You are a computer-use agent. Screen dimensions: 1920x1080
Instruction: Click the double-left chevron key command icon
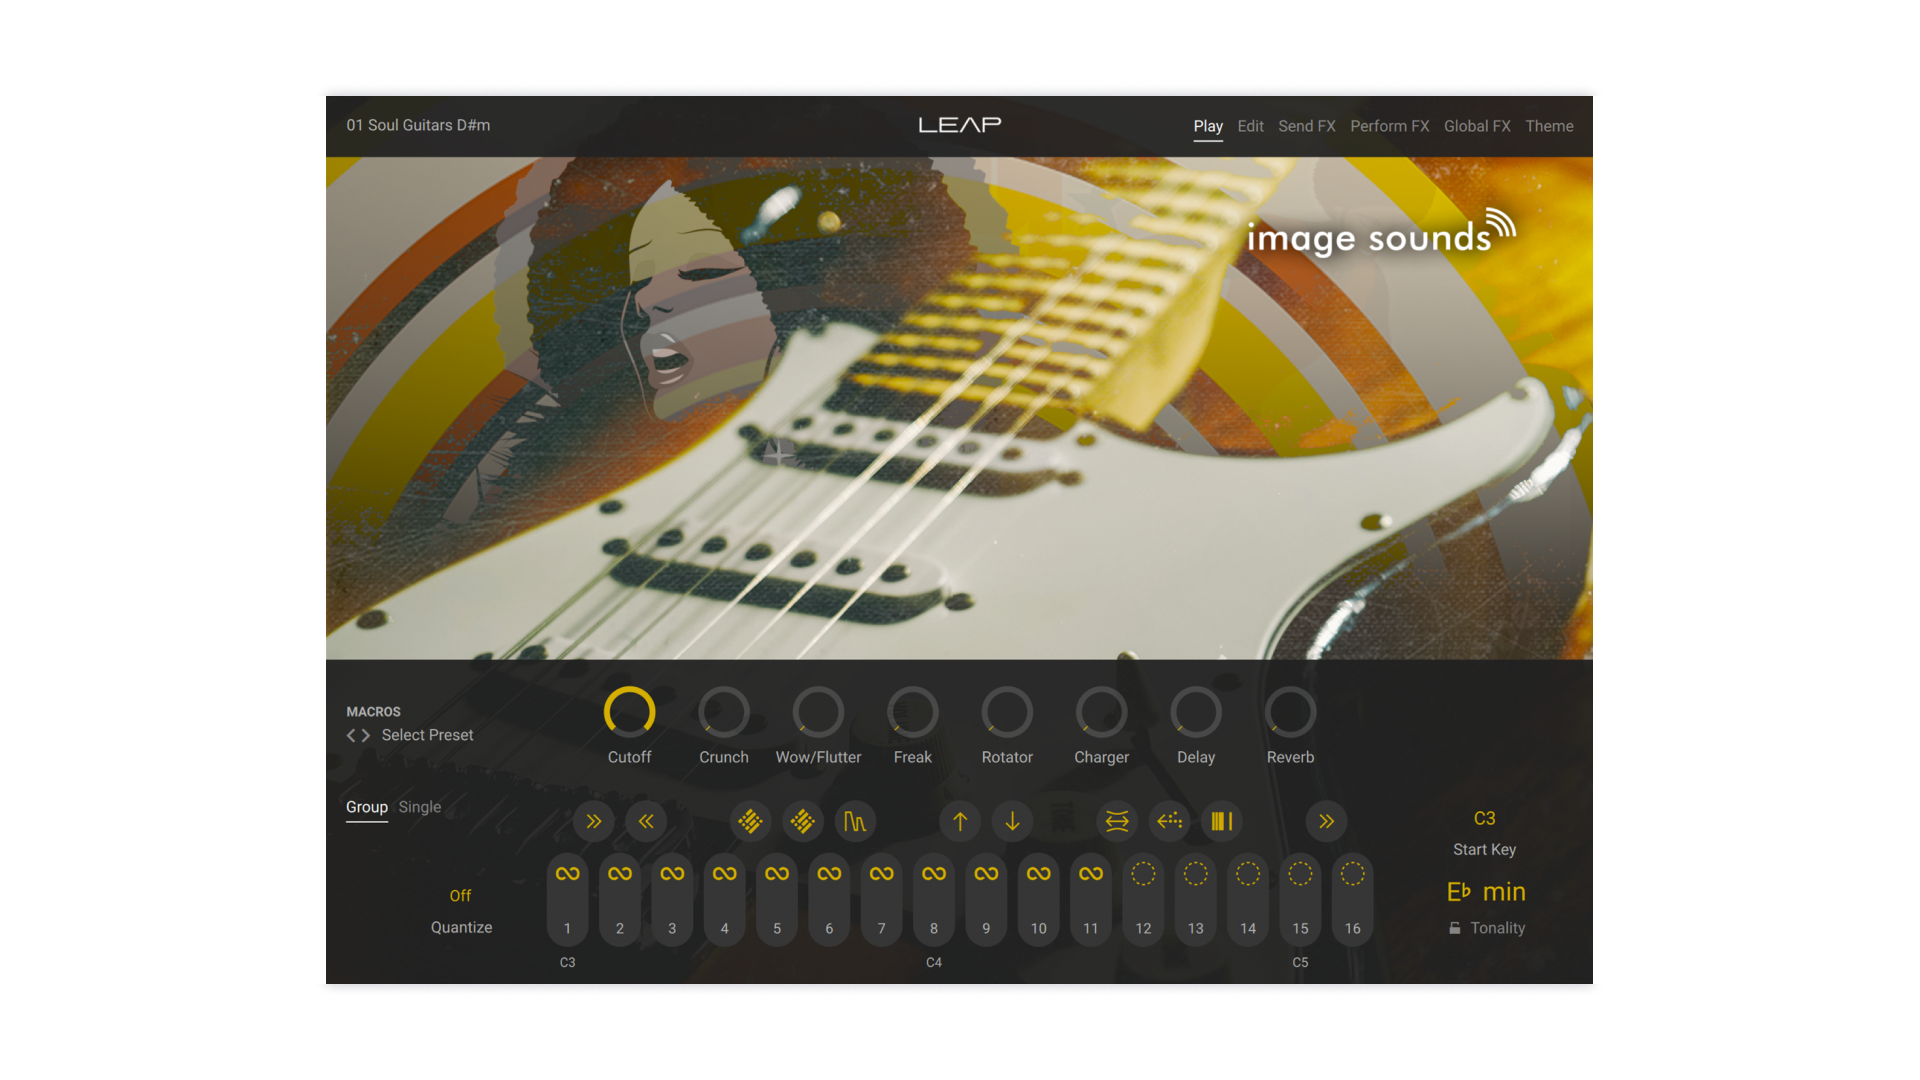646,821
